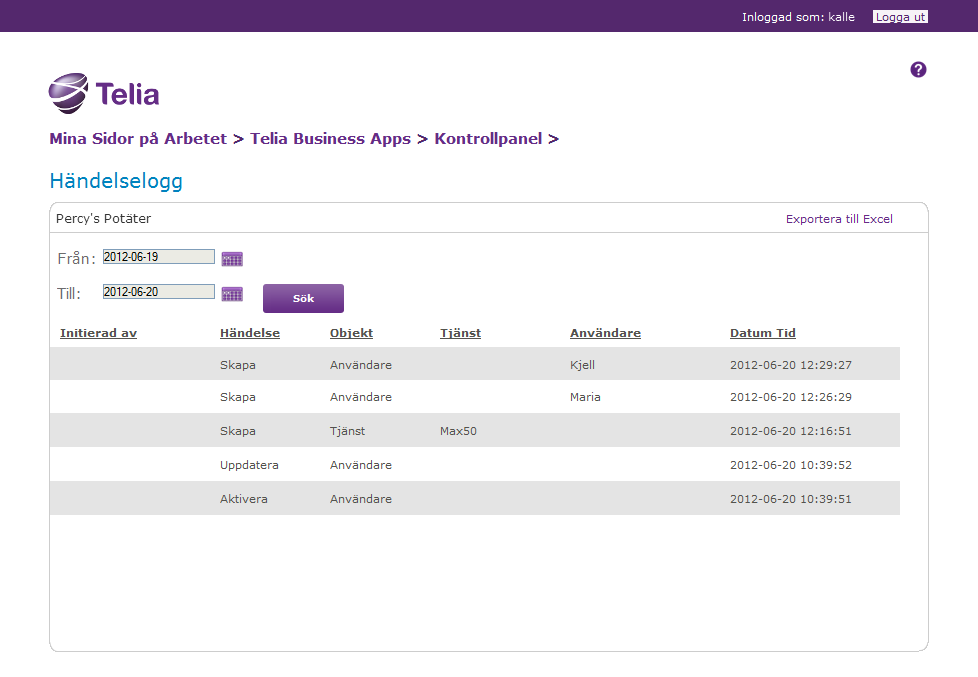Sort the table by Tjänst column
Image resolution: width=978 pixels, height=677 pixels.
coord(460,333)
